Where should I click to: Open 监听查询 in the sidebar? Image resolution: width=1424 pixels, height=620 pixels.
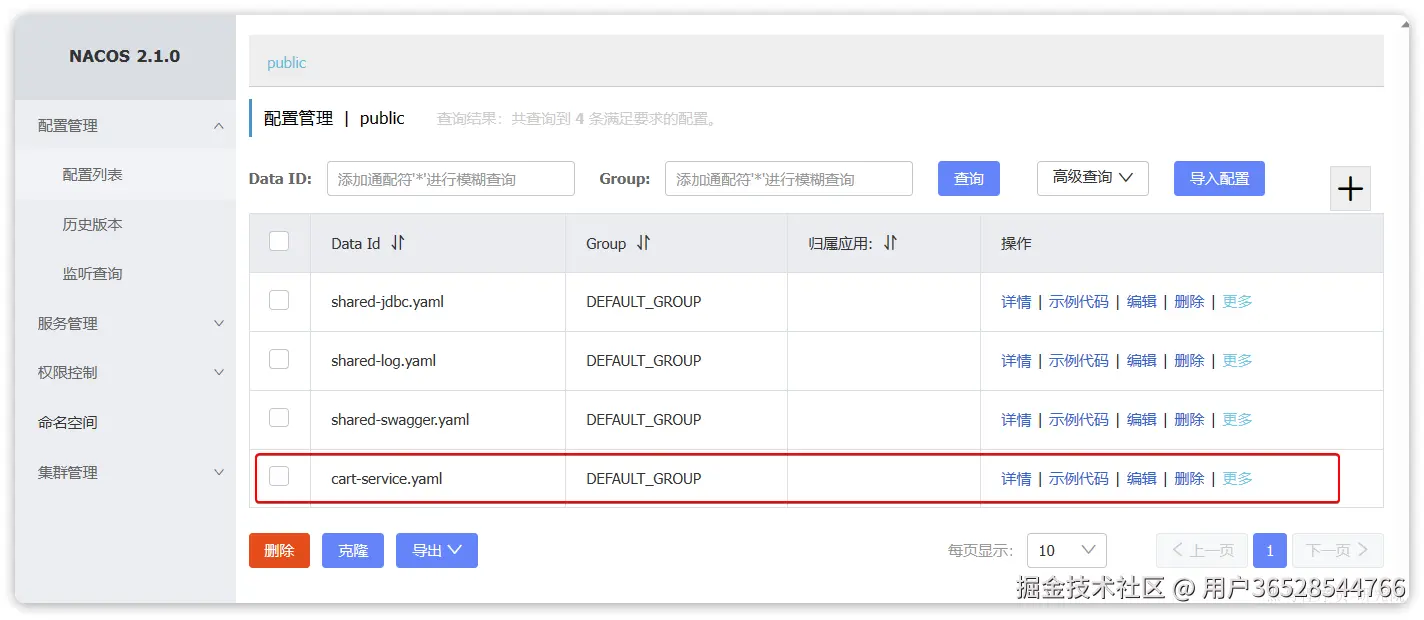coord(92,274)
